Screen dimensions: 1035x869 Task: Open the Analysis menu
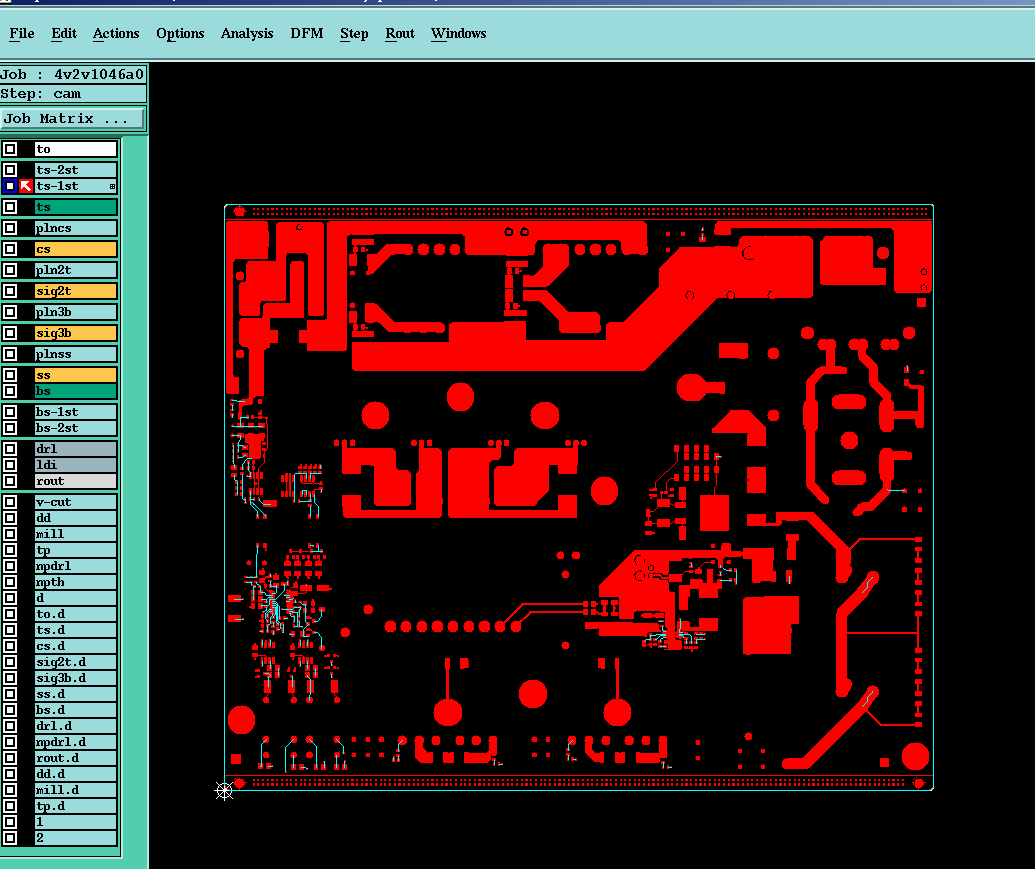[247, 34]
